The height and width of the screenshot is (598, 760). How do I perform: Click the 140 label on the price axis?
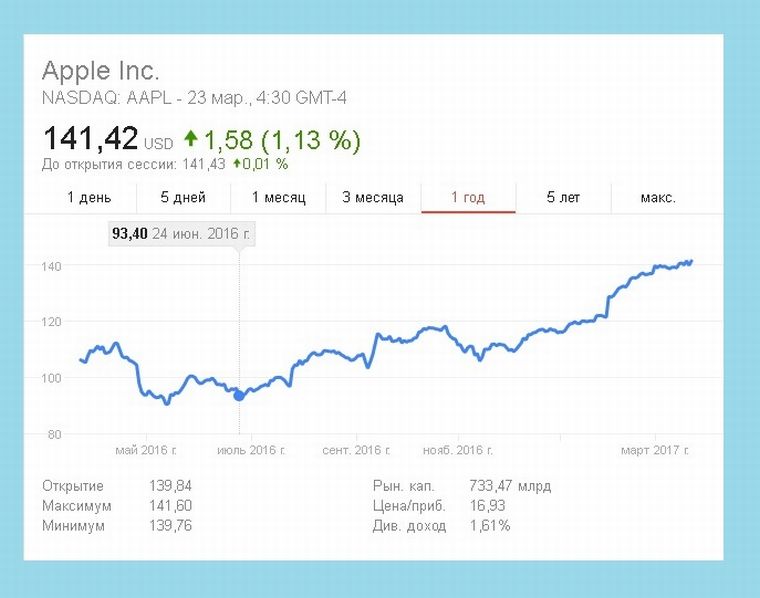(52, 266)
